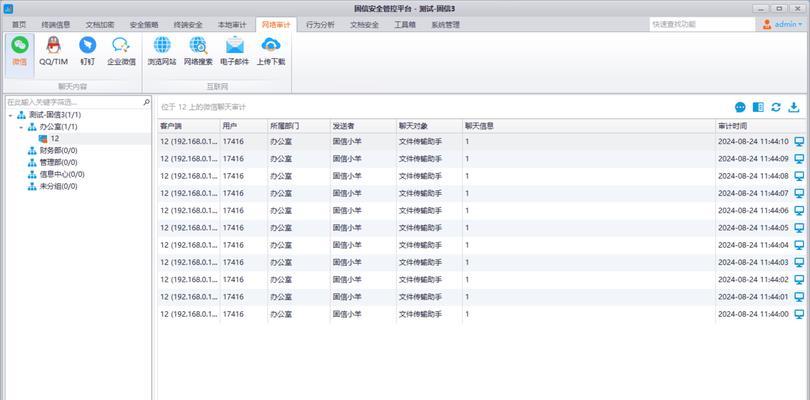
Task: Switch to the 终端安全 tab
Action: [188, 24]
